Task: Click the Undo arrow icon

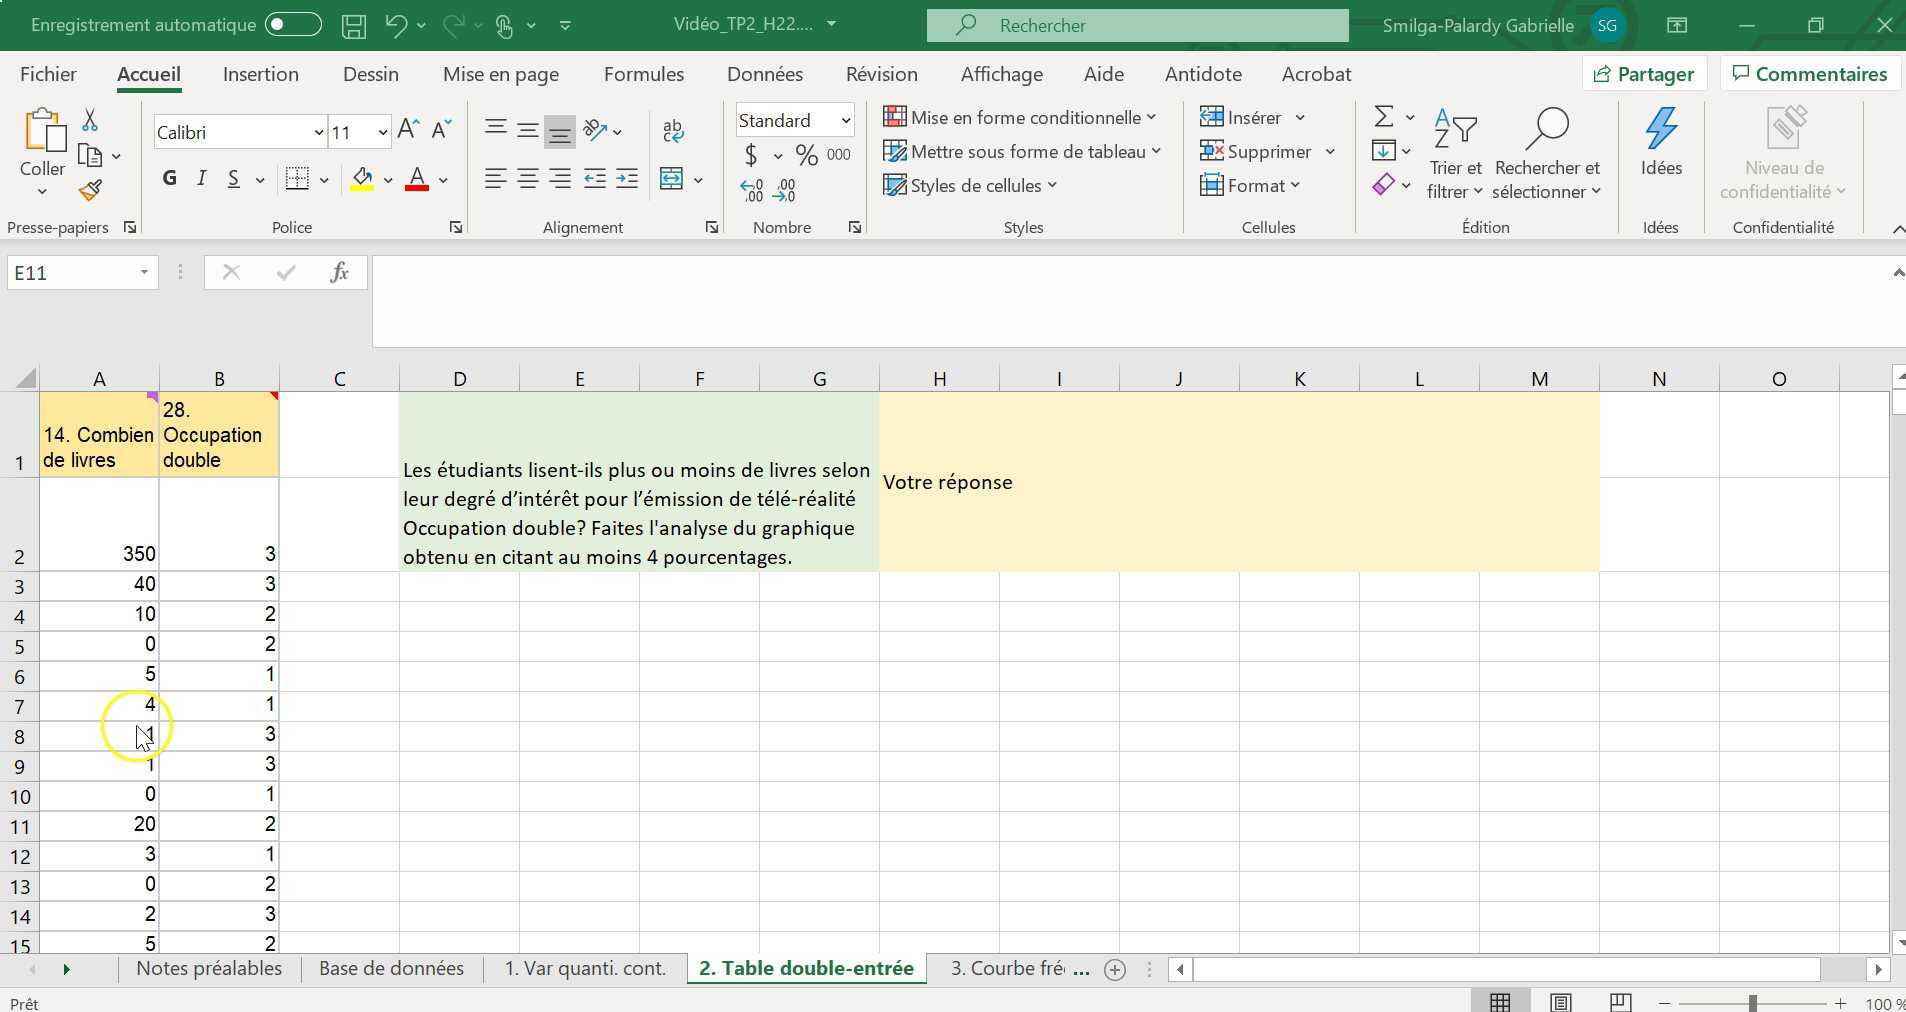Action: coord(396,26)
